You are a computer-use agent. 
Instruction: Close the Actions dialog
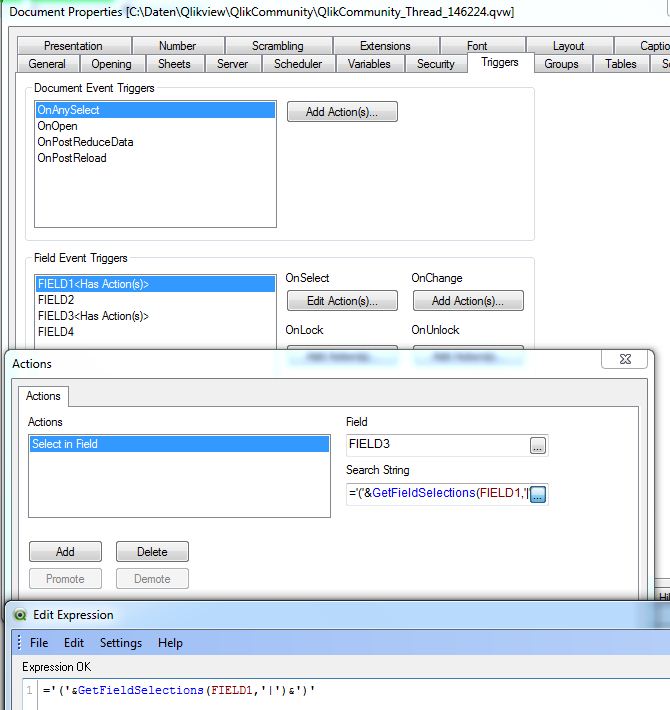(x=625, y=359)
